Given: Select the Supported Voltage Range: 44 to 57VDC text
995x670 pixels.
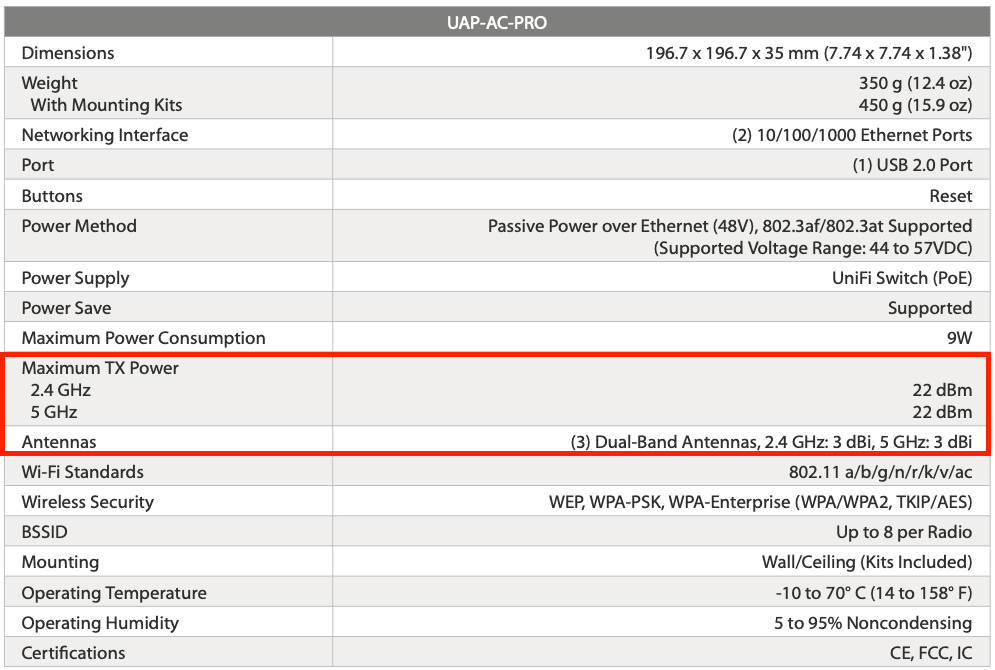Looking at the screenshot, I should (x=814, y=248).
